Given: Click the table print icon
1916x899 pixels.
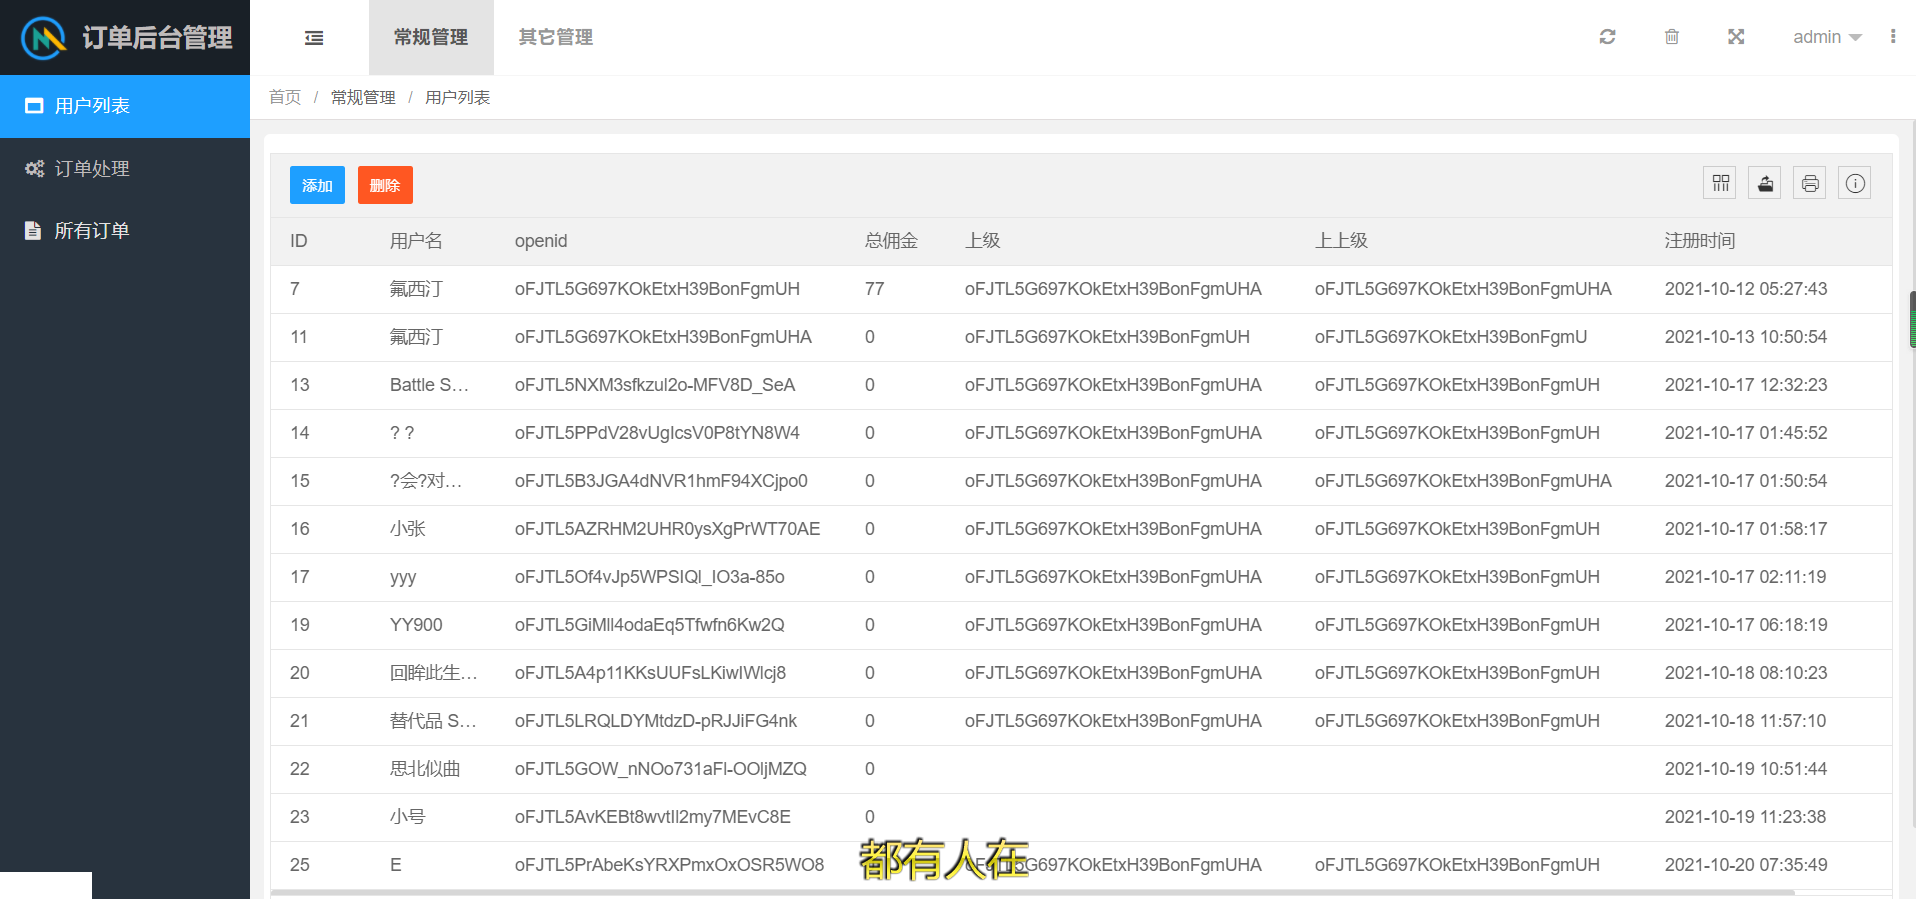Looking at the screenshot, I should click(x=1810, y=183).
